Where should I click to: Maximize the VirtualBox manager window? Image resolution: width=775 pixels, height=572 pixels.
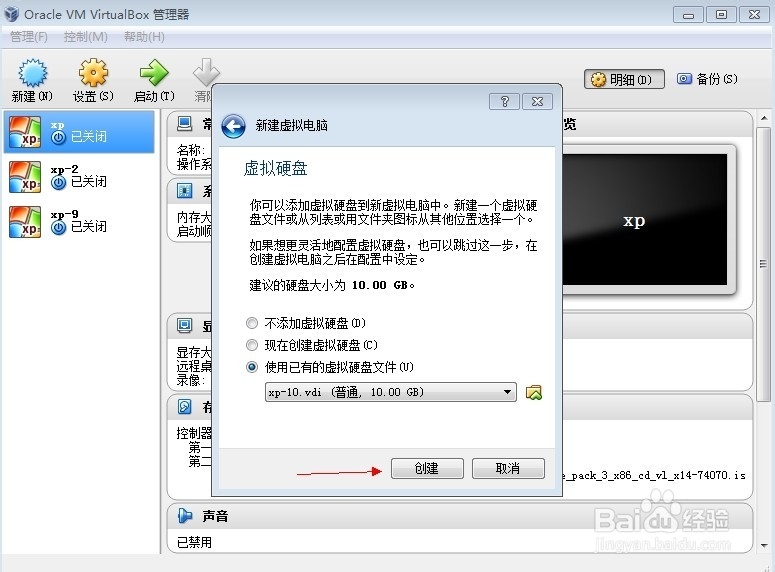click(721, 14)
